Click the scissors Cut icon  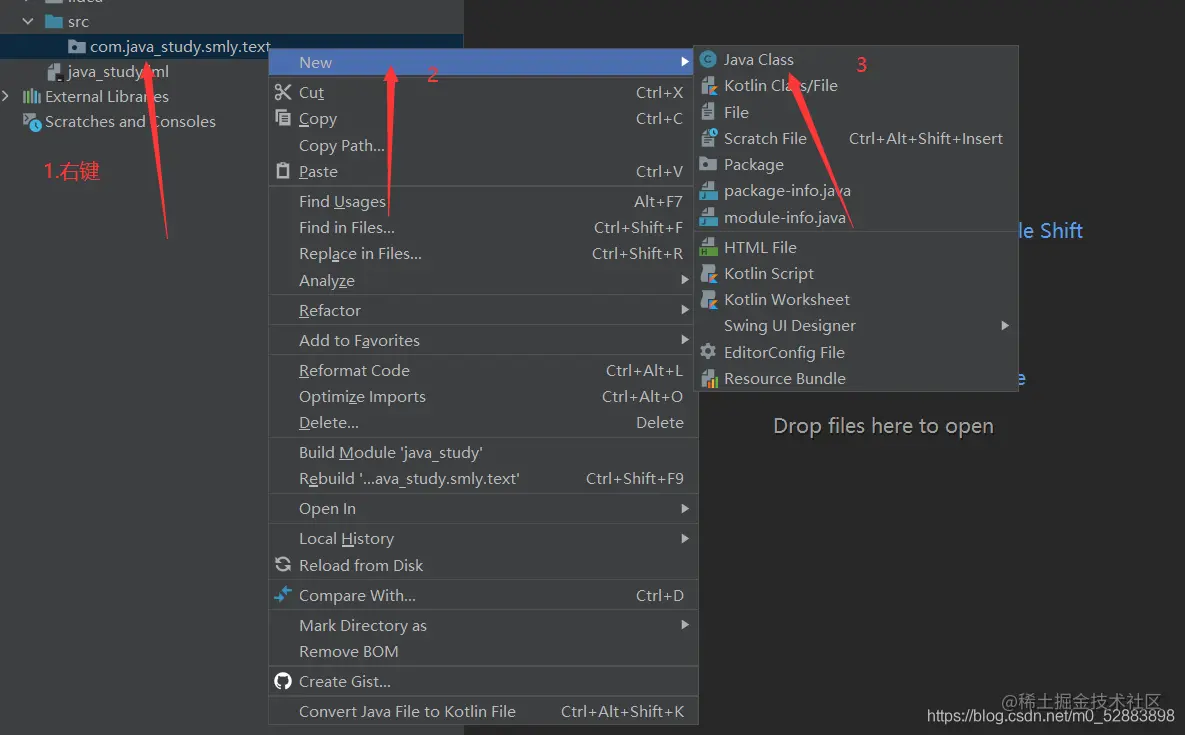[283, 92]
